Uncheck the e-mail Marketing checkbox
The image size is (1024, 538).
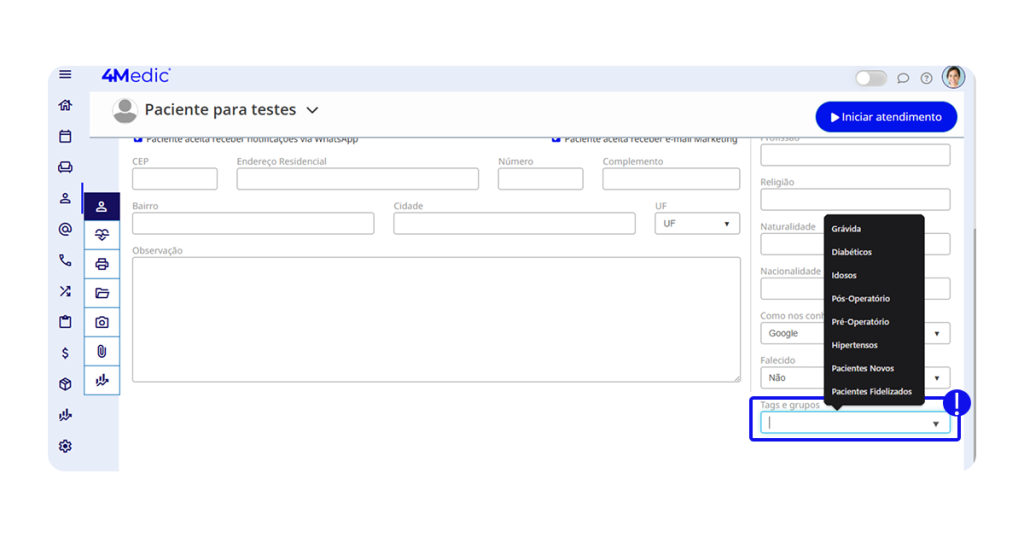click(557, 140)
